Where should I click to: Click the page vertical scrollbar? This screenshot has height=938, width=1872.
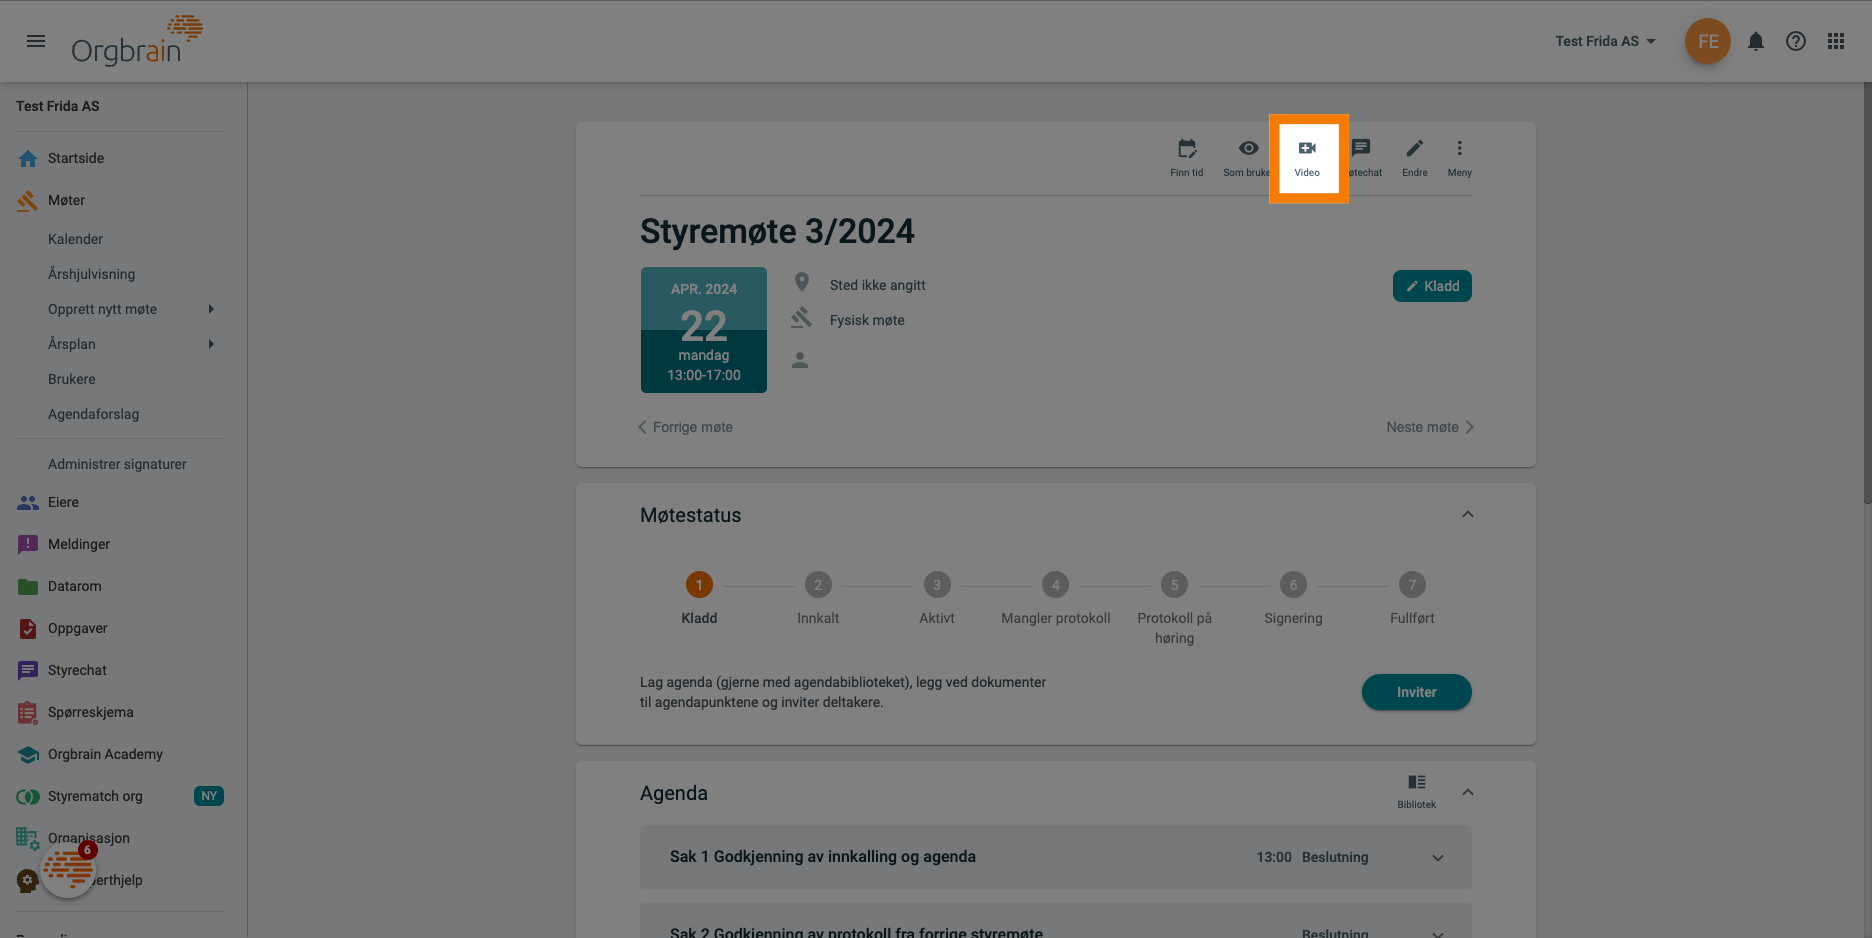[1867, 294]
